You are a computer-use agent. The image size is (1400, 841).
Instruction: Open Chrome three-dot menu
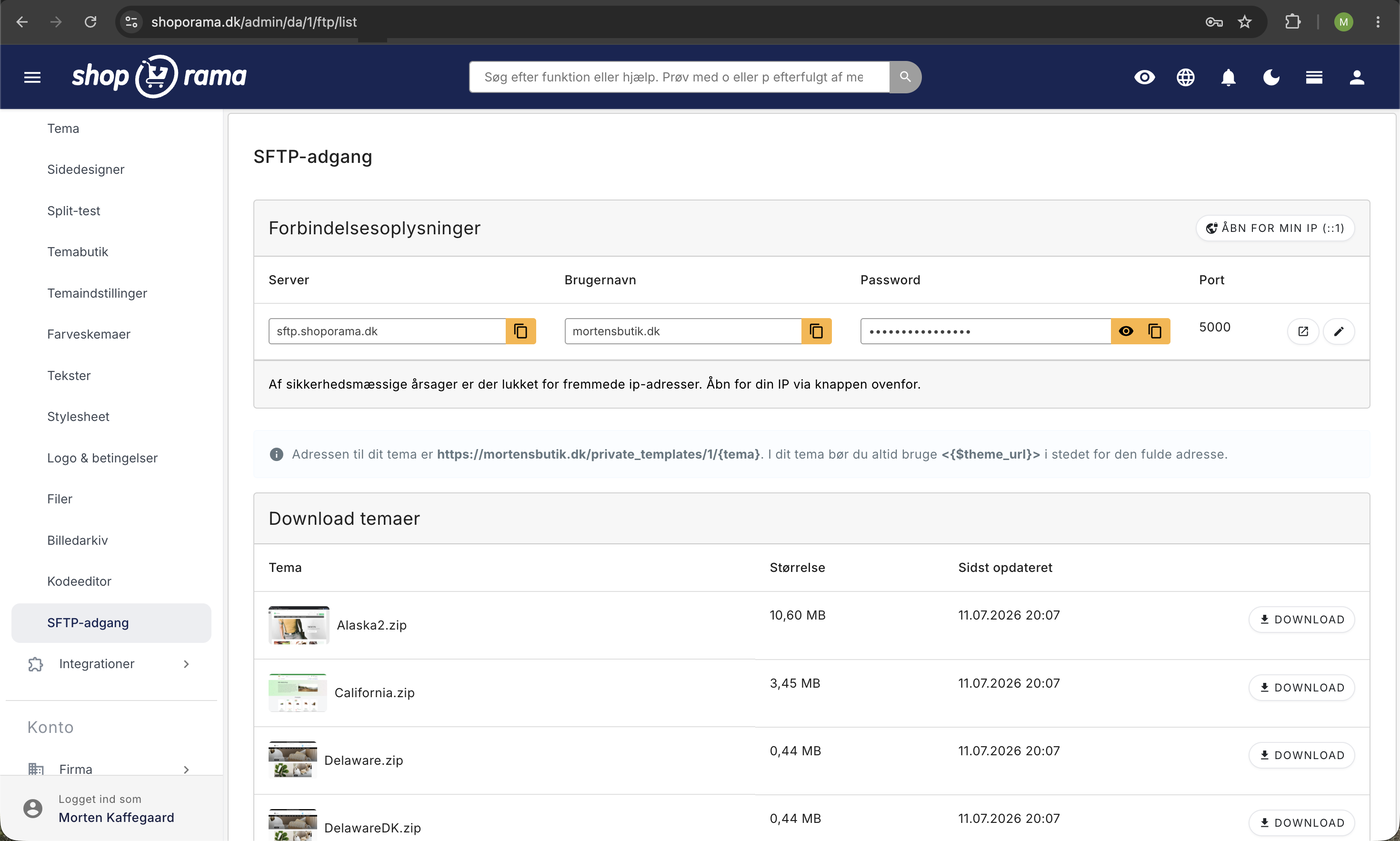pyautogui.click(x=1379, y=21)
